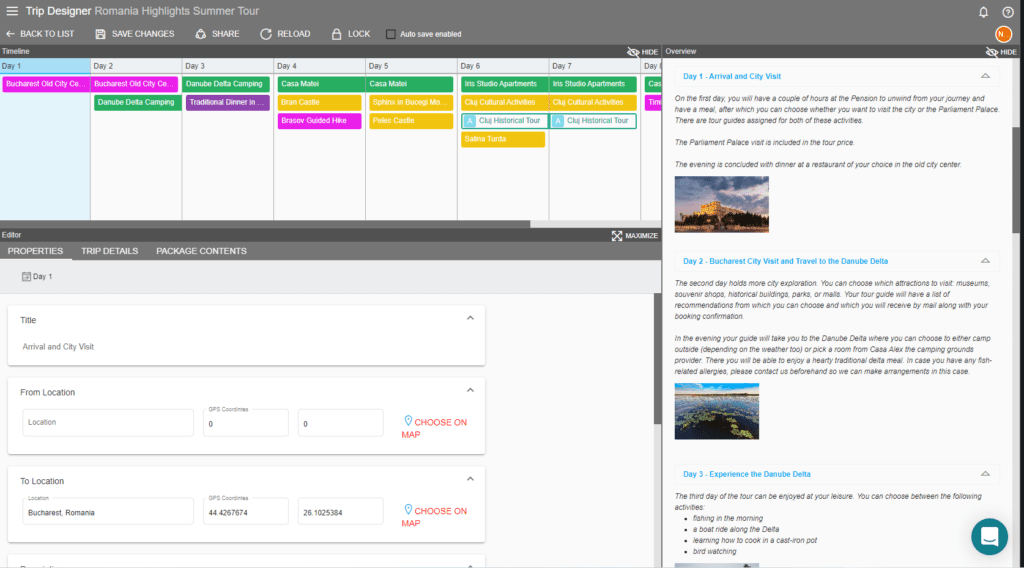Screen dimensions: 1024x568
Task: View the Danube Delta photo thumbnail
Action: pyautogui.click(x=716, y=411)
